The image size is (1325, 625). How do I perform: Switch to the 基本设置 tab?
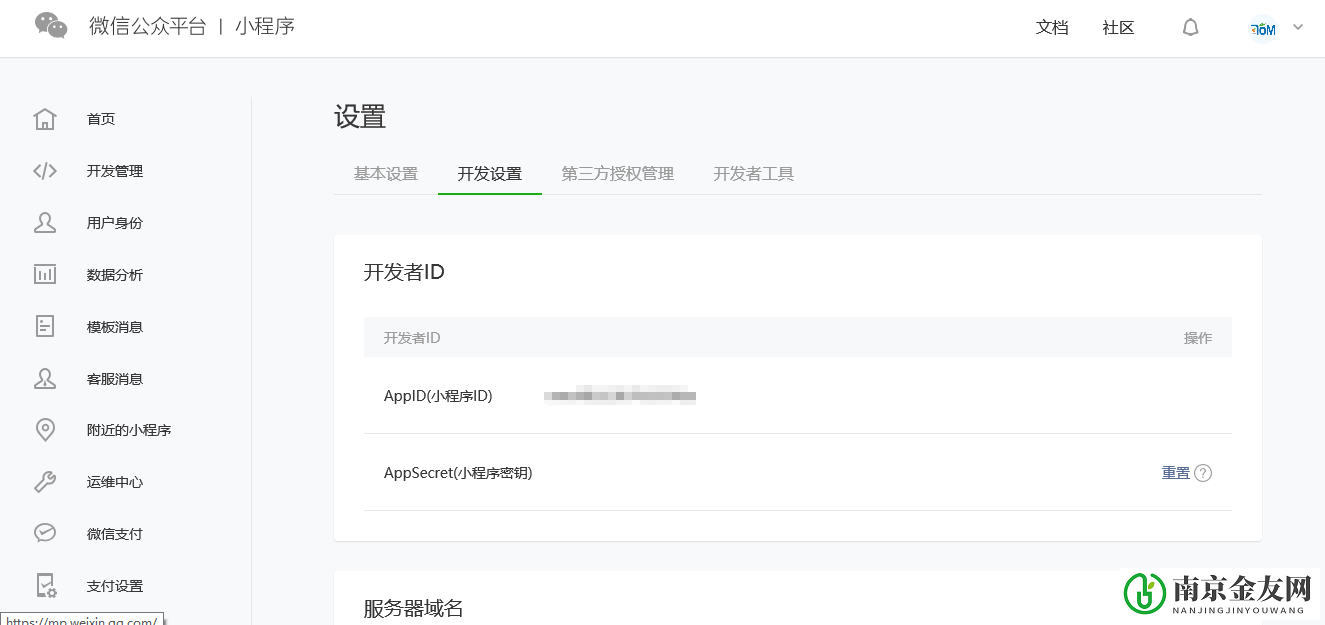[384, 173]
